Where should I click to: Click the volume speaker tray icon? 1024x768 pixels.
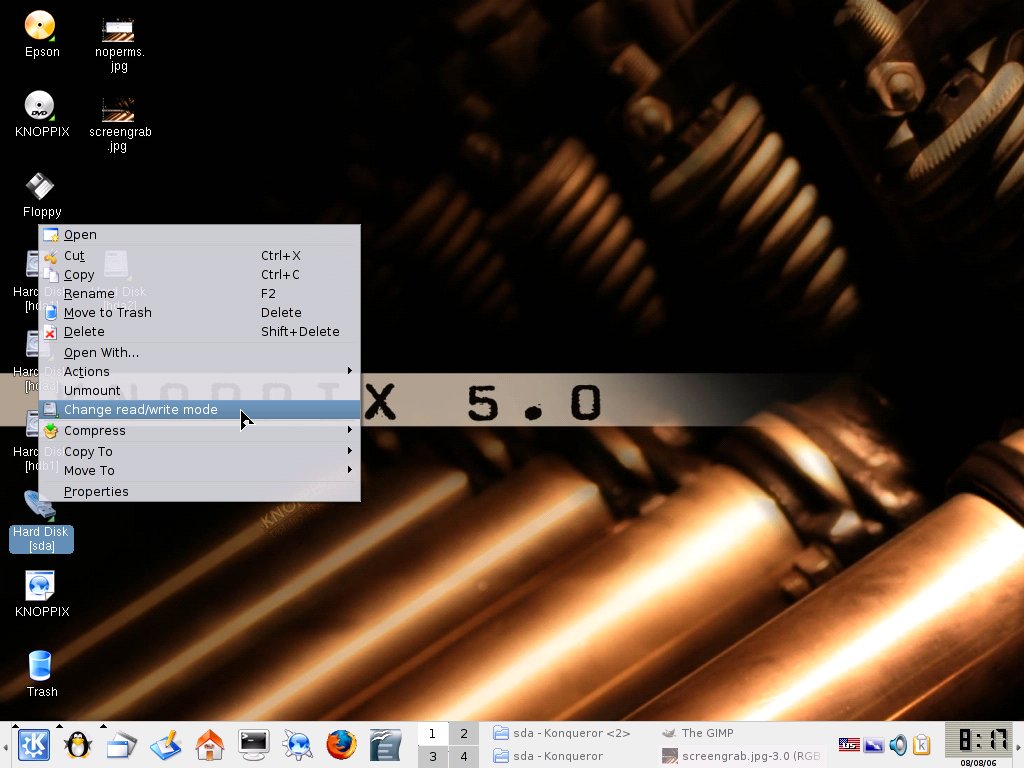(898, 745)
